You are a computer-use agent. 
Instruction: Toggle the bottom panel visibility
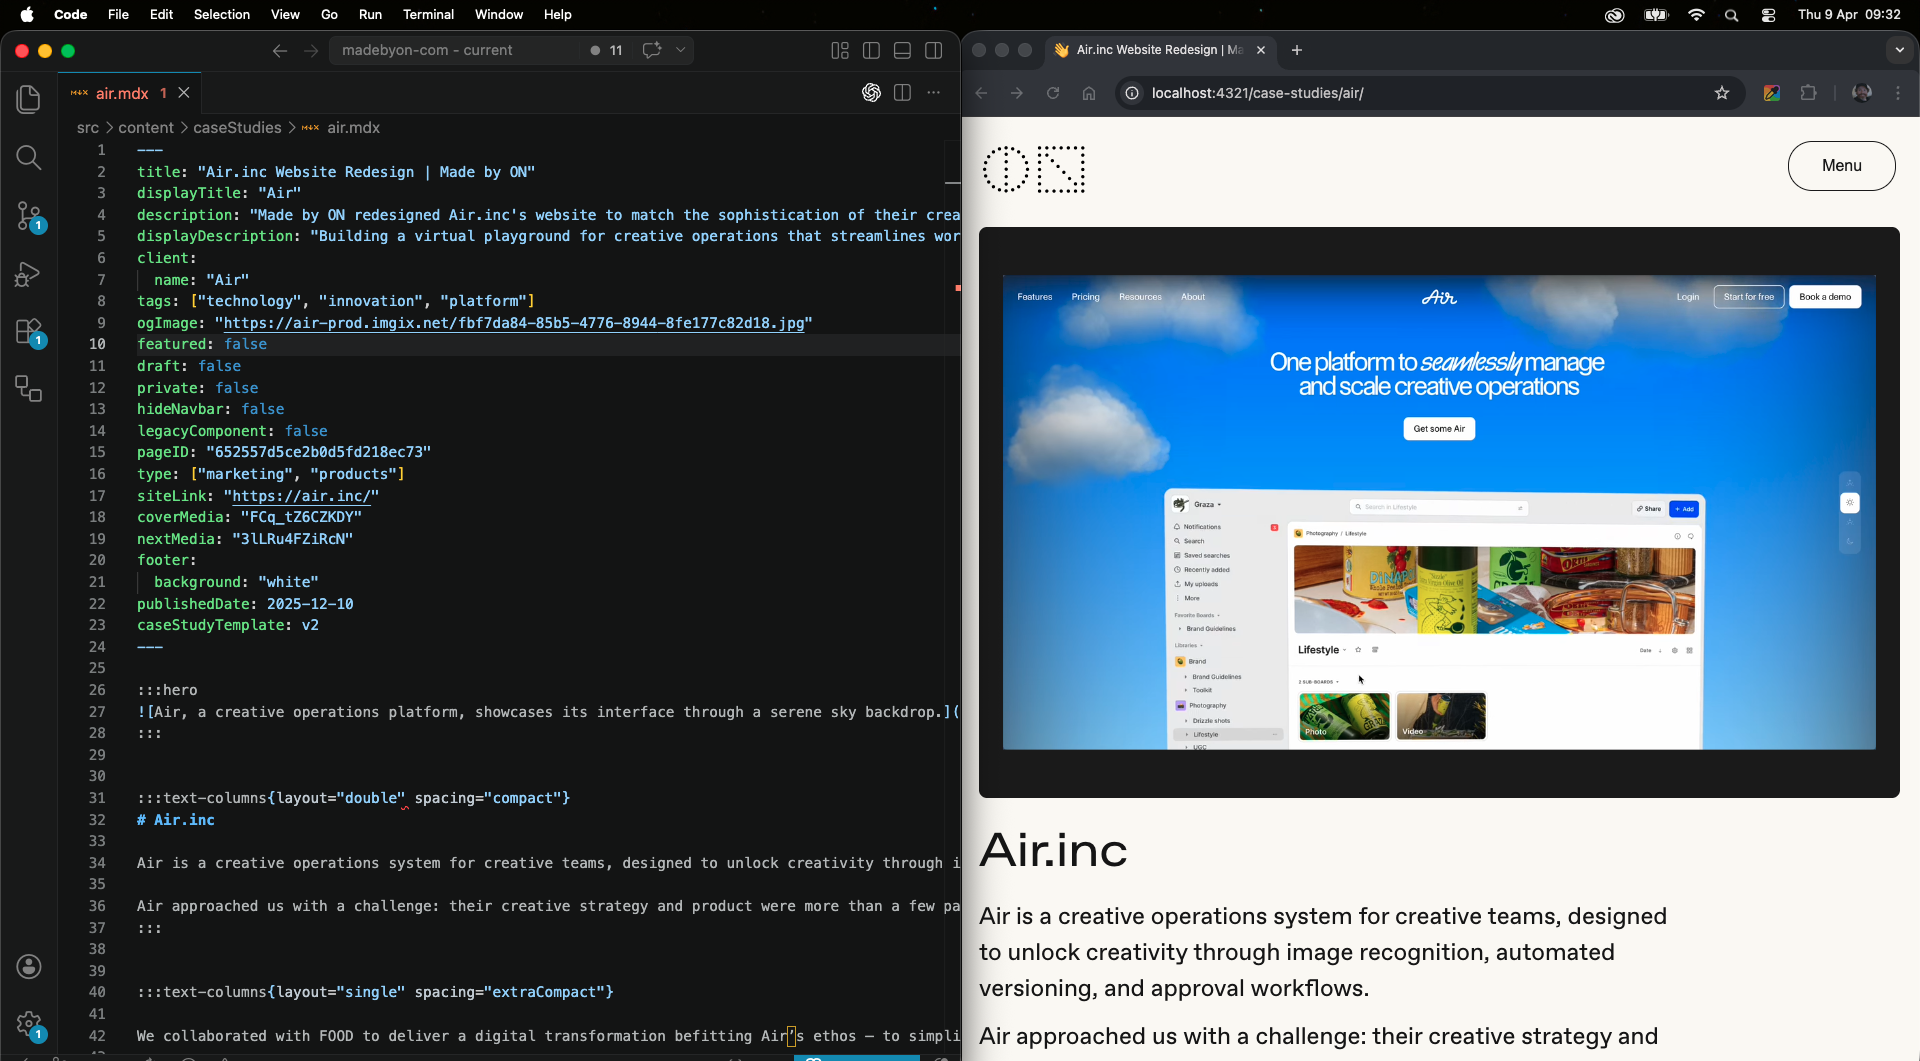coord(902,50)
